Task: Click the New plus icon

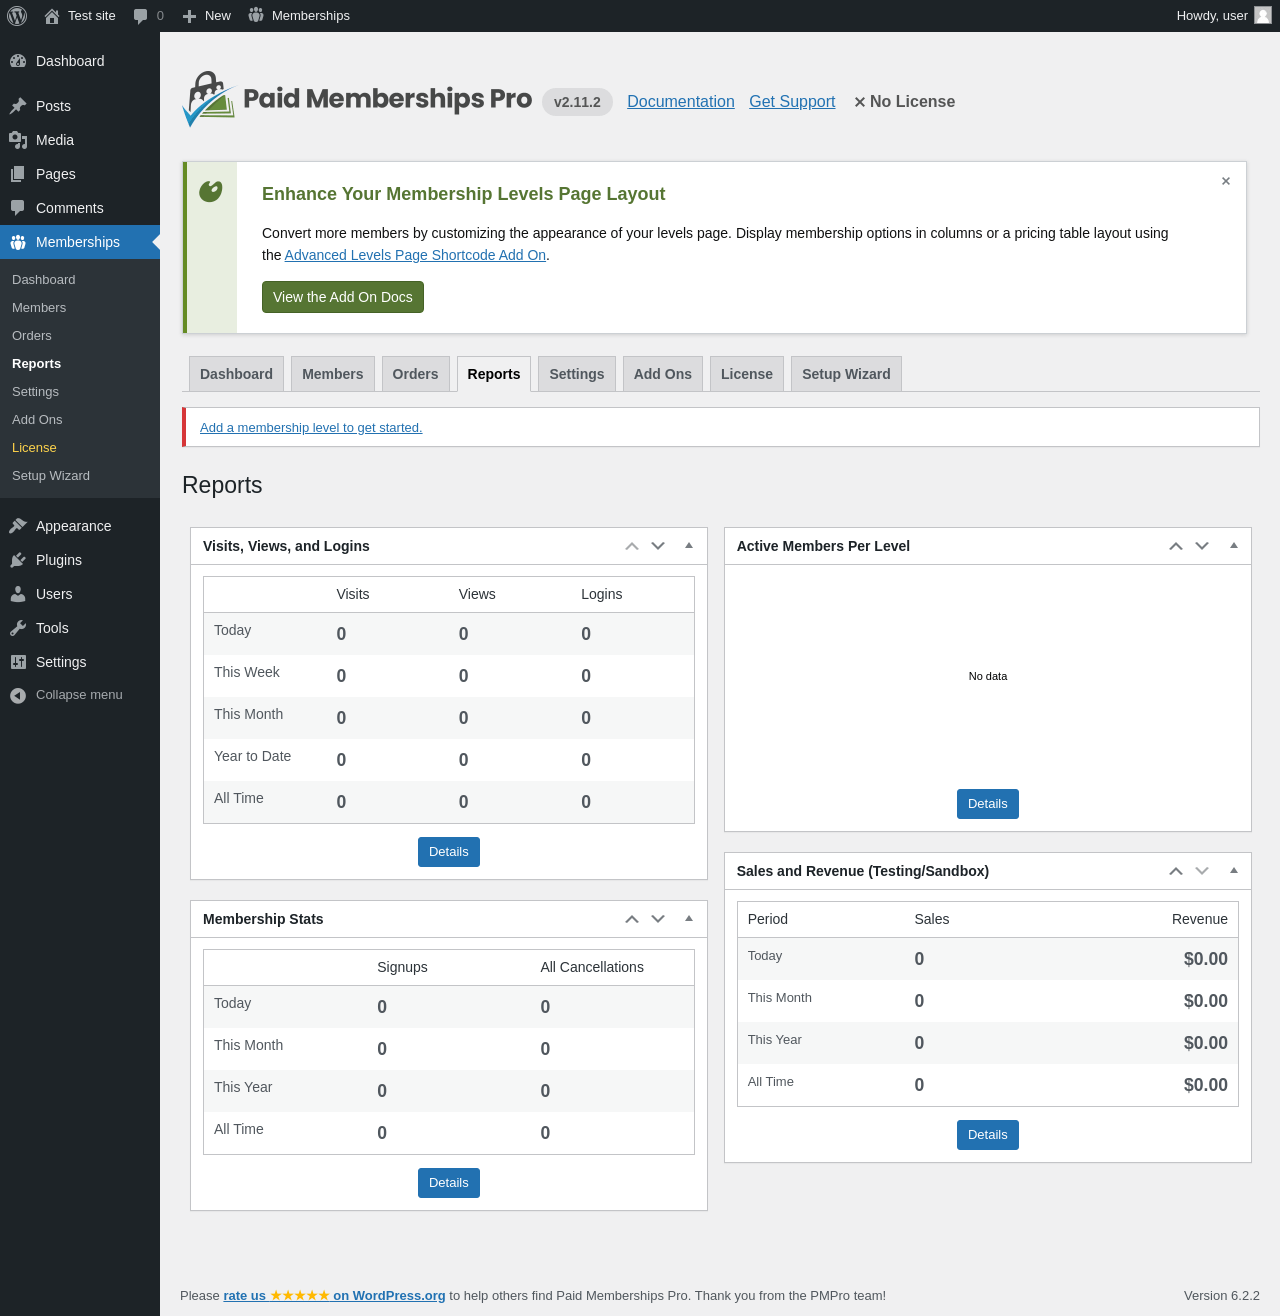Action: tap(189, 16)
